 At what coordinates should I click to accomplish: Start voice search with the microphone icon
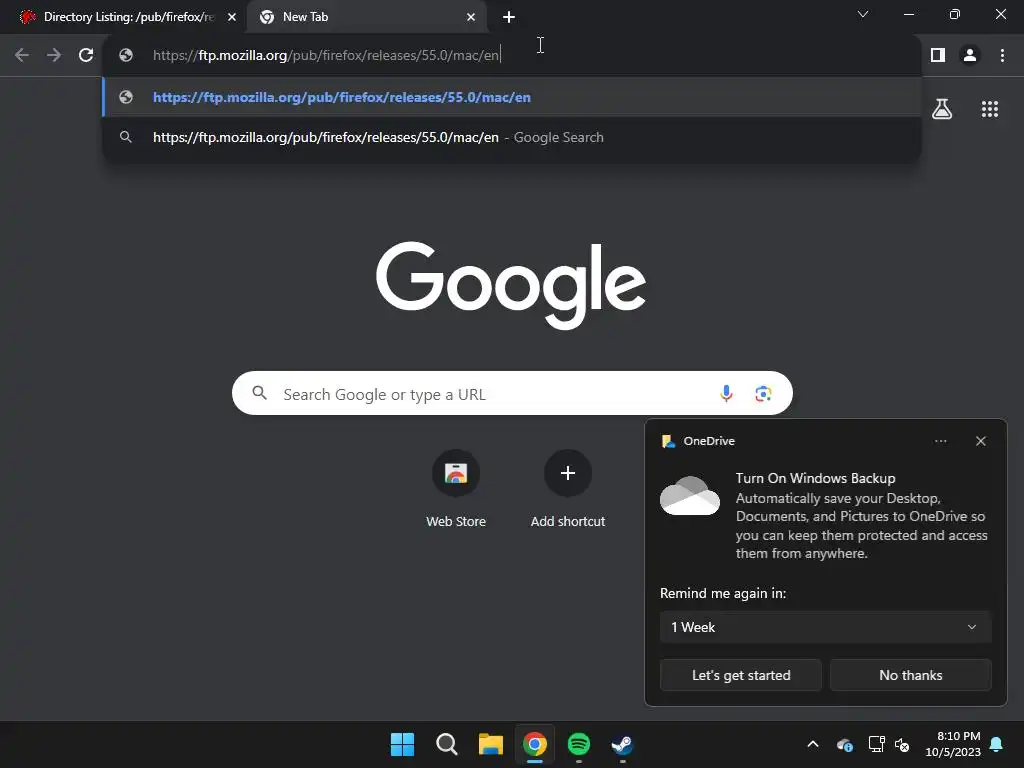726,393
